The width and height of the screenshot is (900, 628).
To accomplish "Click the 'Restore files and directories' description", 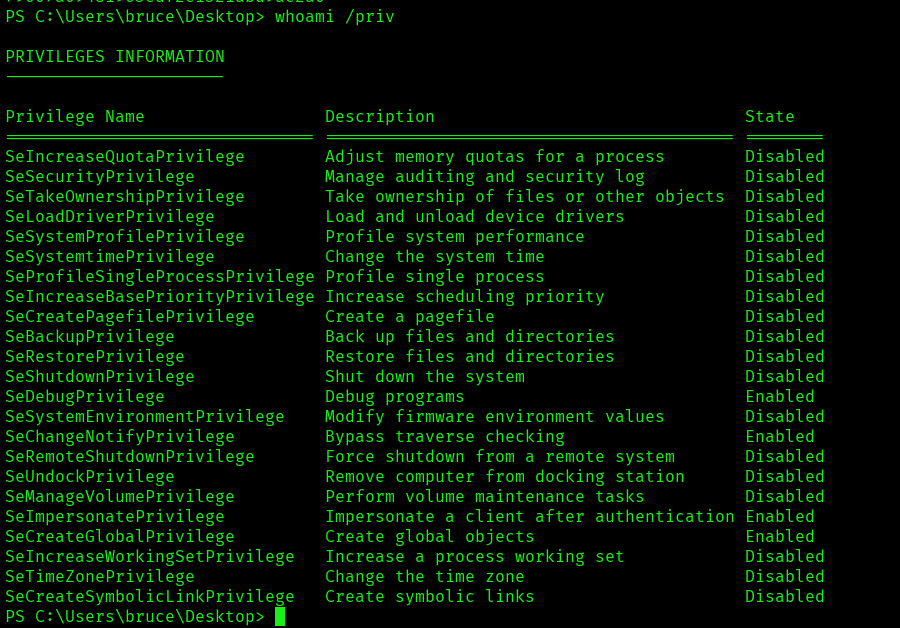I will [x=470, y=357].
